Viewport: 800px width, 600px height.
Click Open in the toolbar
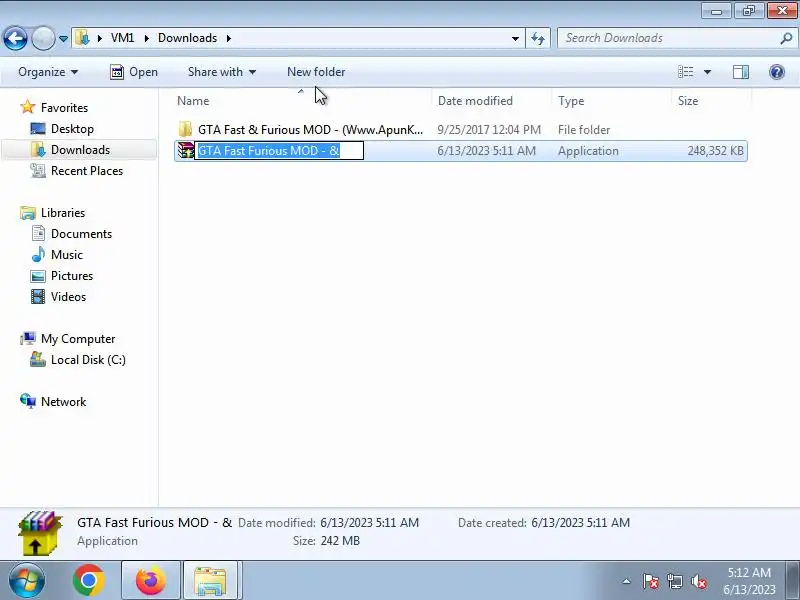tap(134, 72)
